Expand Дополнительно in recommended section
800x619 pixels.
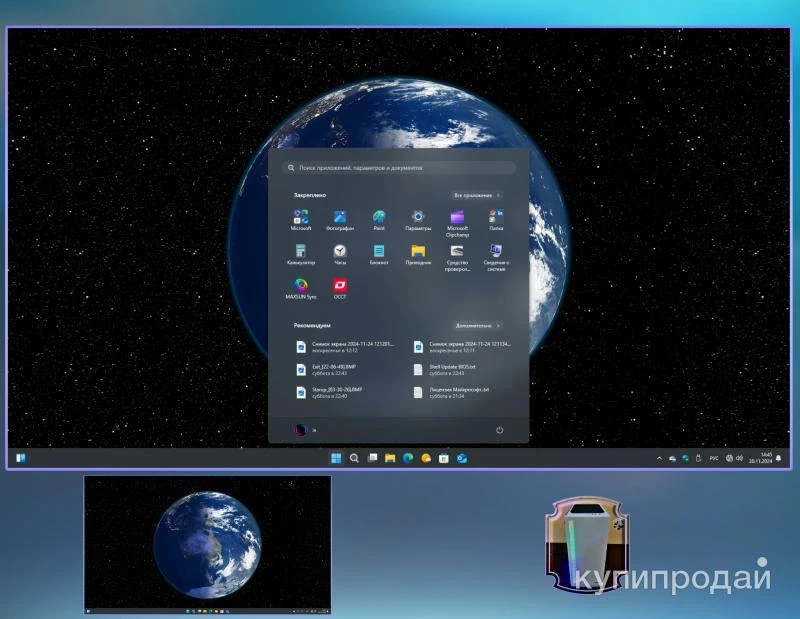[x=477, y=325]
